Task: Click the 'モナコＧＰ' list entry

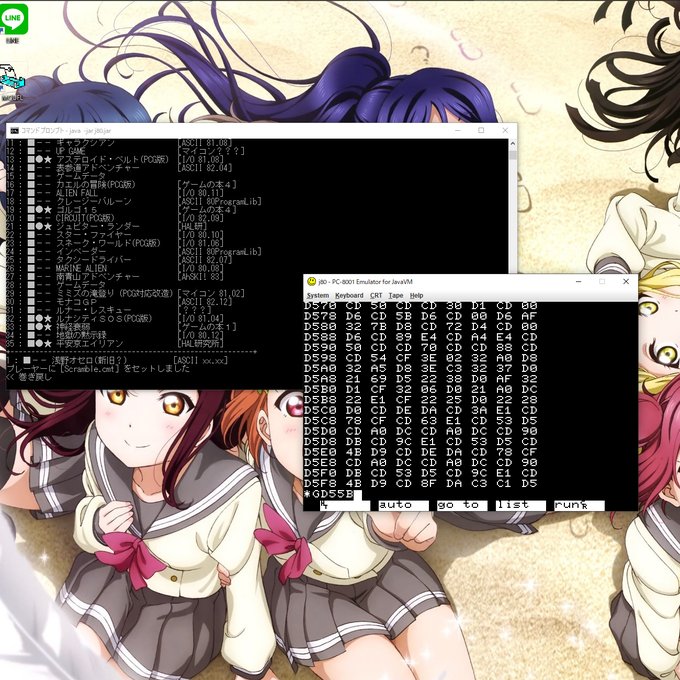Action: (x=76, y=302)
